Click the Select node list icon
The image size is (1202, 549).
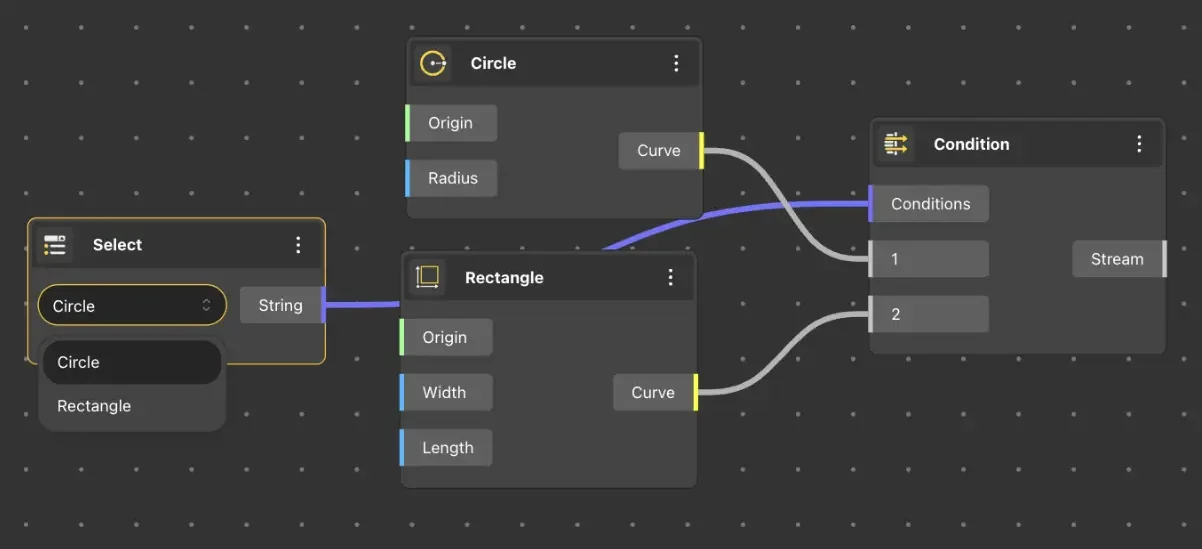[55, 245]
